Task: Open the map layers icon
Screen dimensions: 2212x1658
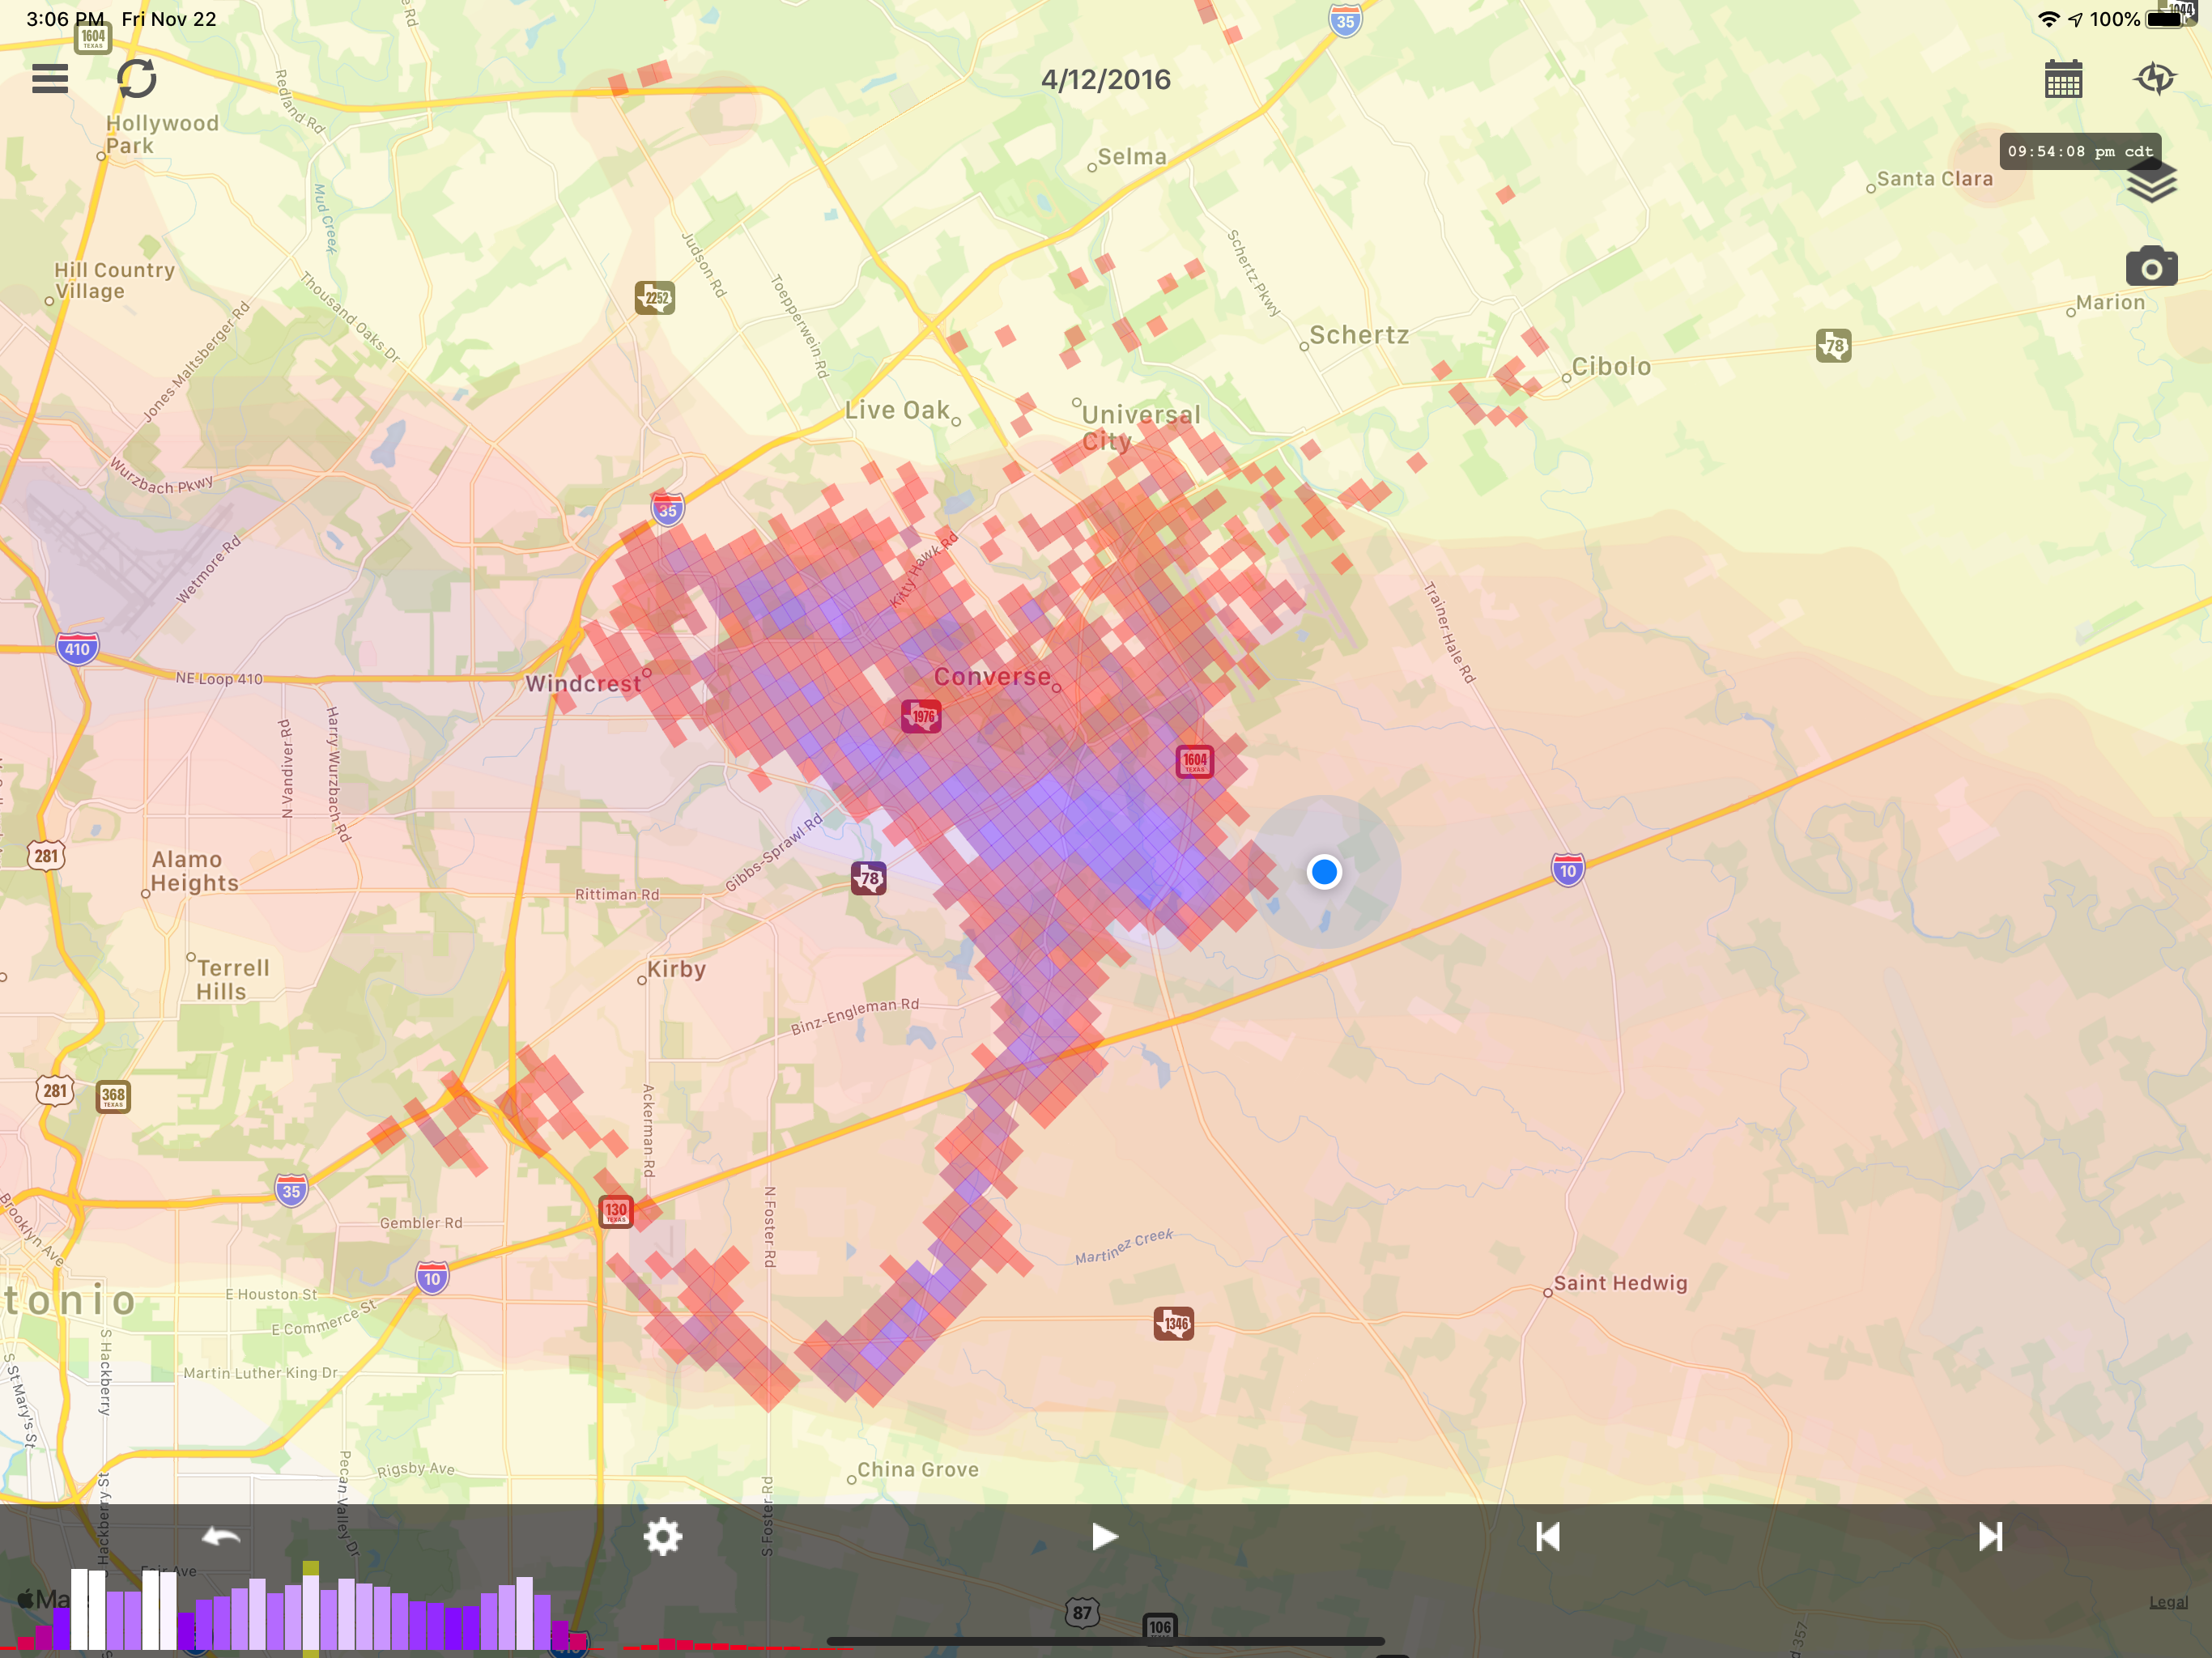Action: pyautogui.click(x=2151, y=183)
